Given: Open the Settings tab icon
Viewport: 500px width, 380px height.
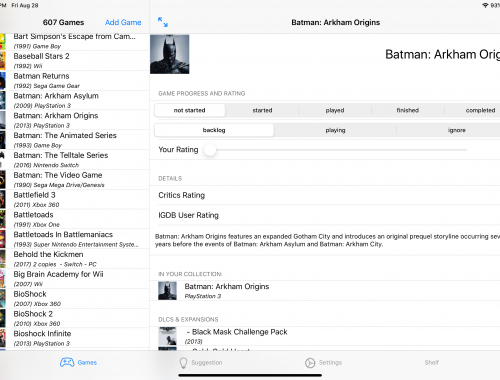Looking at the screenshot, I should (310, 363).
